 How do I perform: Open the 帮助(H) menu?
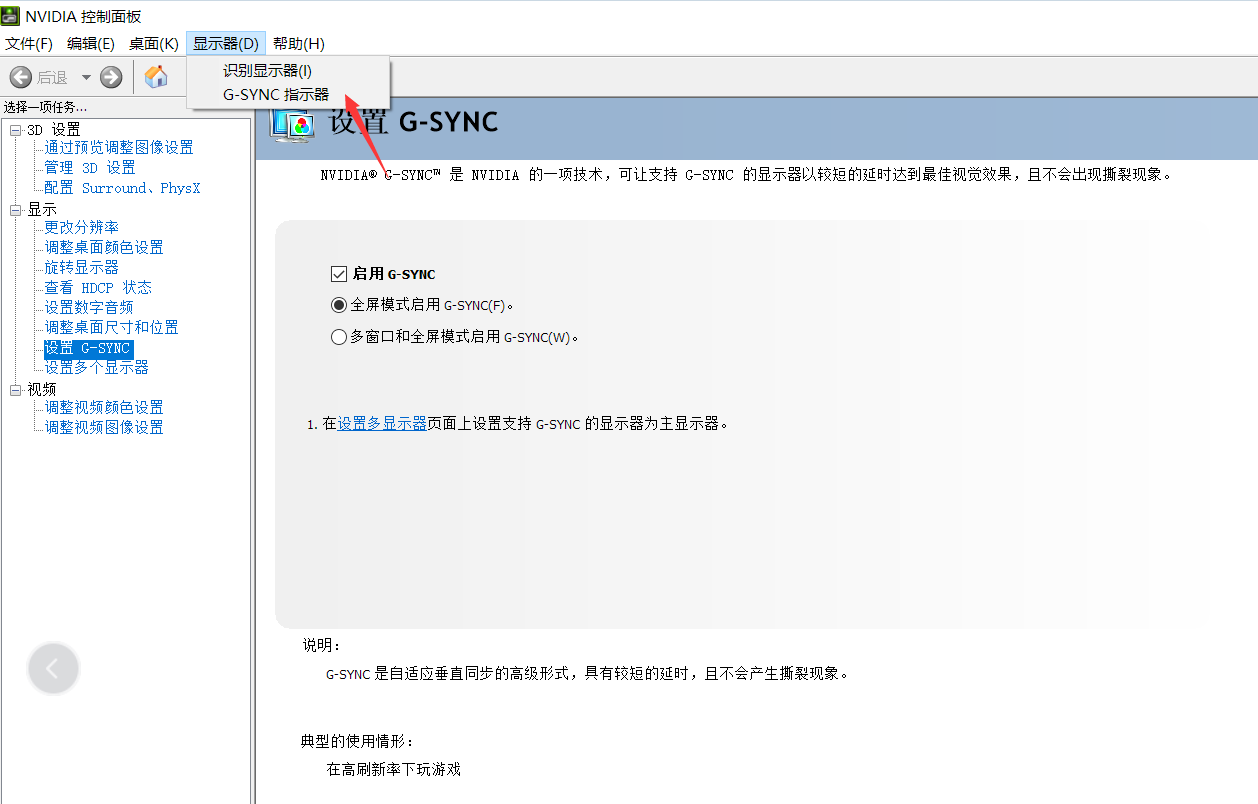click(x=299, y=44)
